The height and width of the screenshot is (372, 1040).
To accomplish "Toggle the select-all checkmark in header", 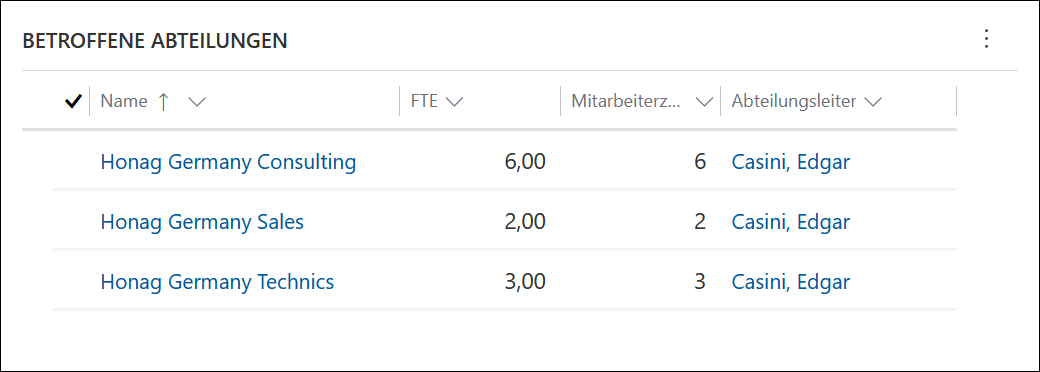I will click(x=73, y=101).
